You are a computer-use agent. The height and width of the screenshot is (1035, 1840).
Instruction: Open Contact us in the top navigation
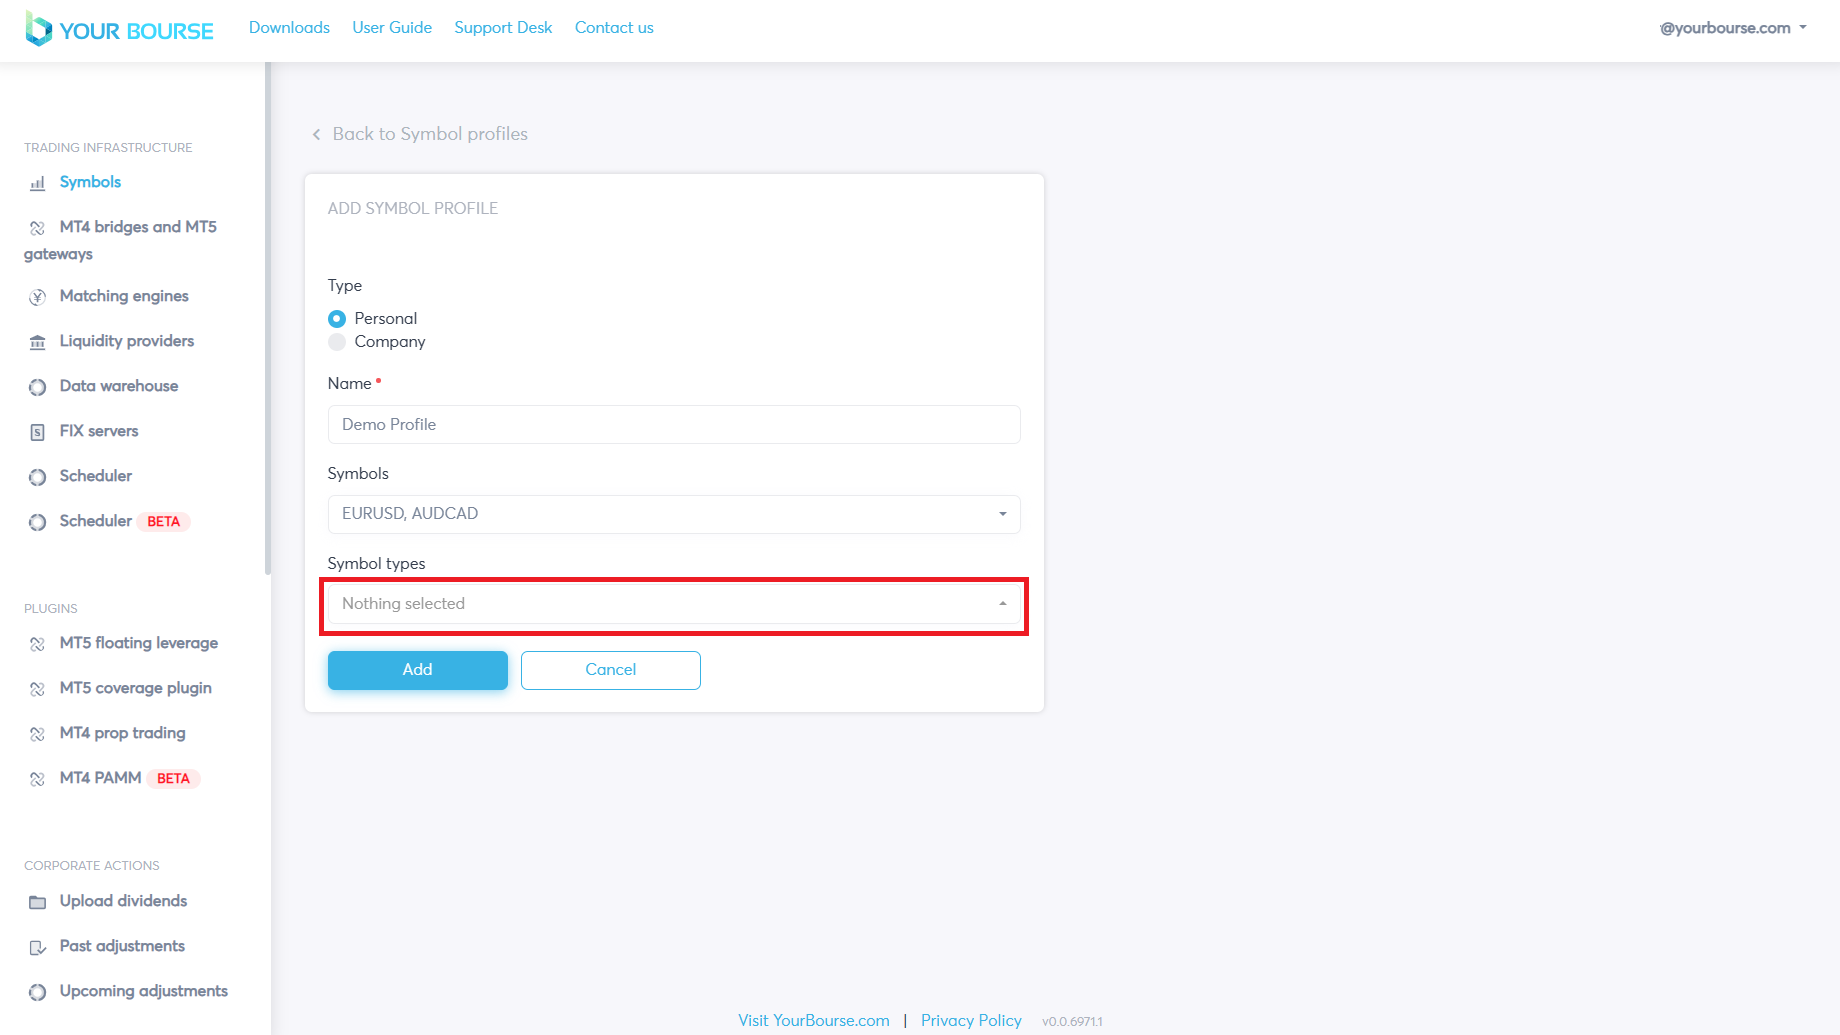tap(614, 28)
